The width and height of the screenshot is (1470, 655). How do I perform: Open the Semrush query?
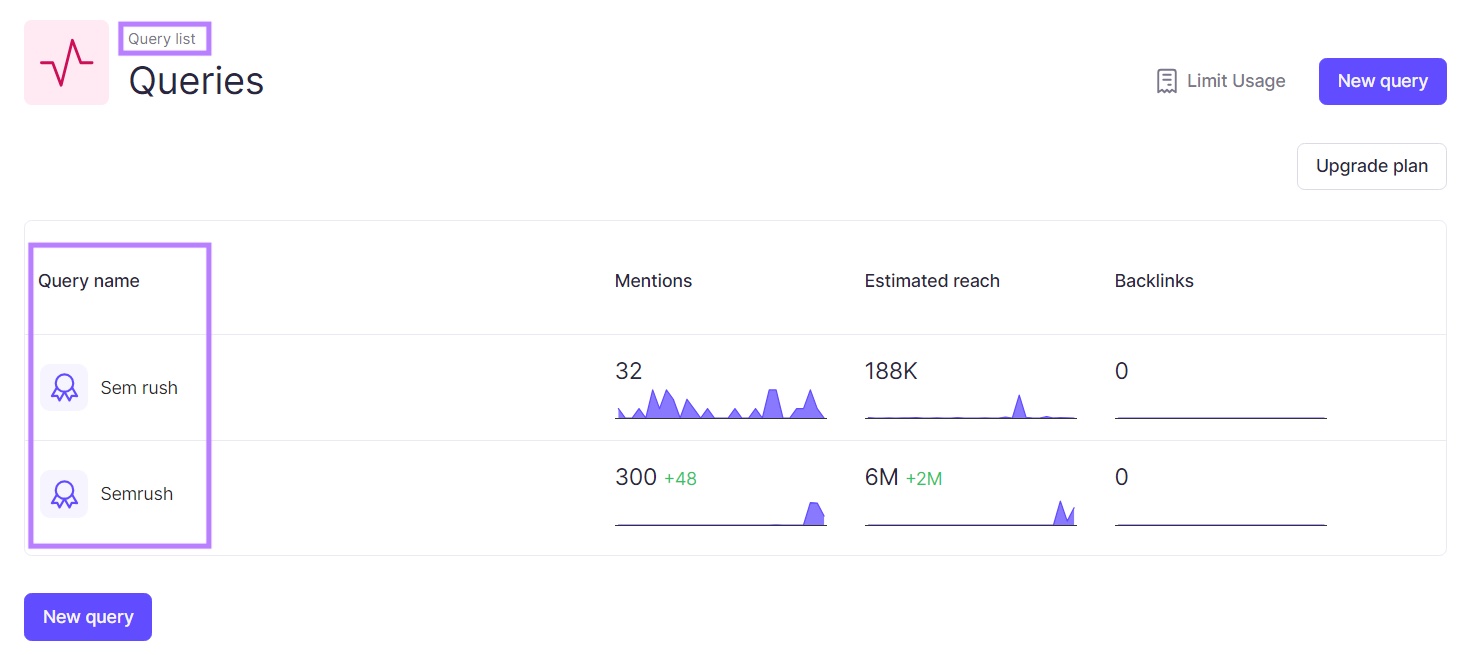(x=137, y=494)
